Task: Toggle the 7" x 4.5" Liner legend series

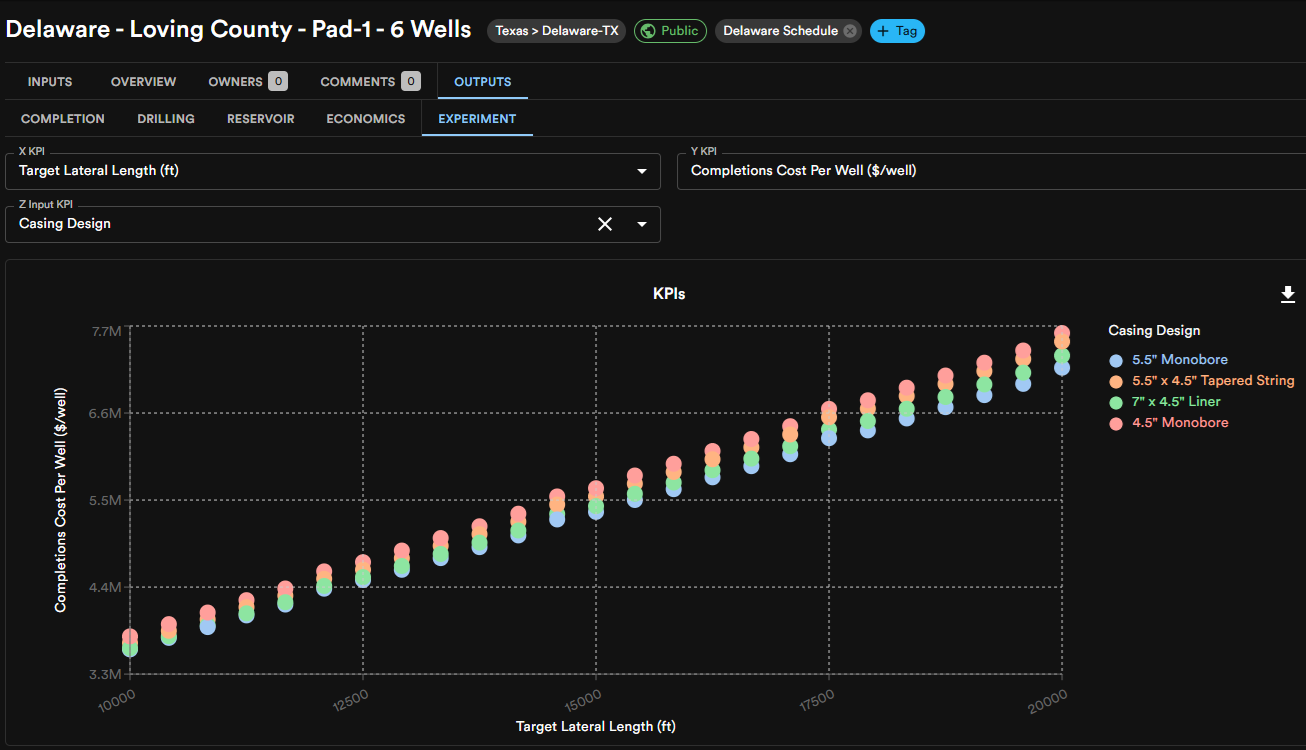Action: 1164,402
